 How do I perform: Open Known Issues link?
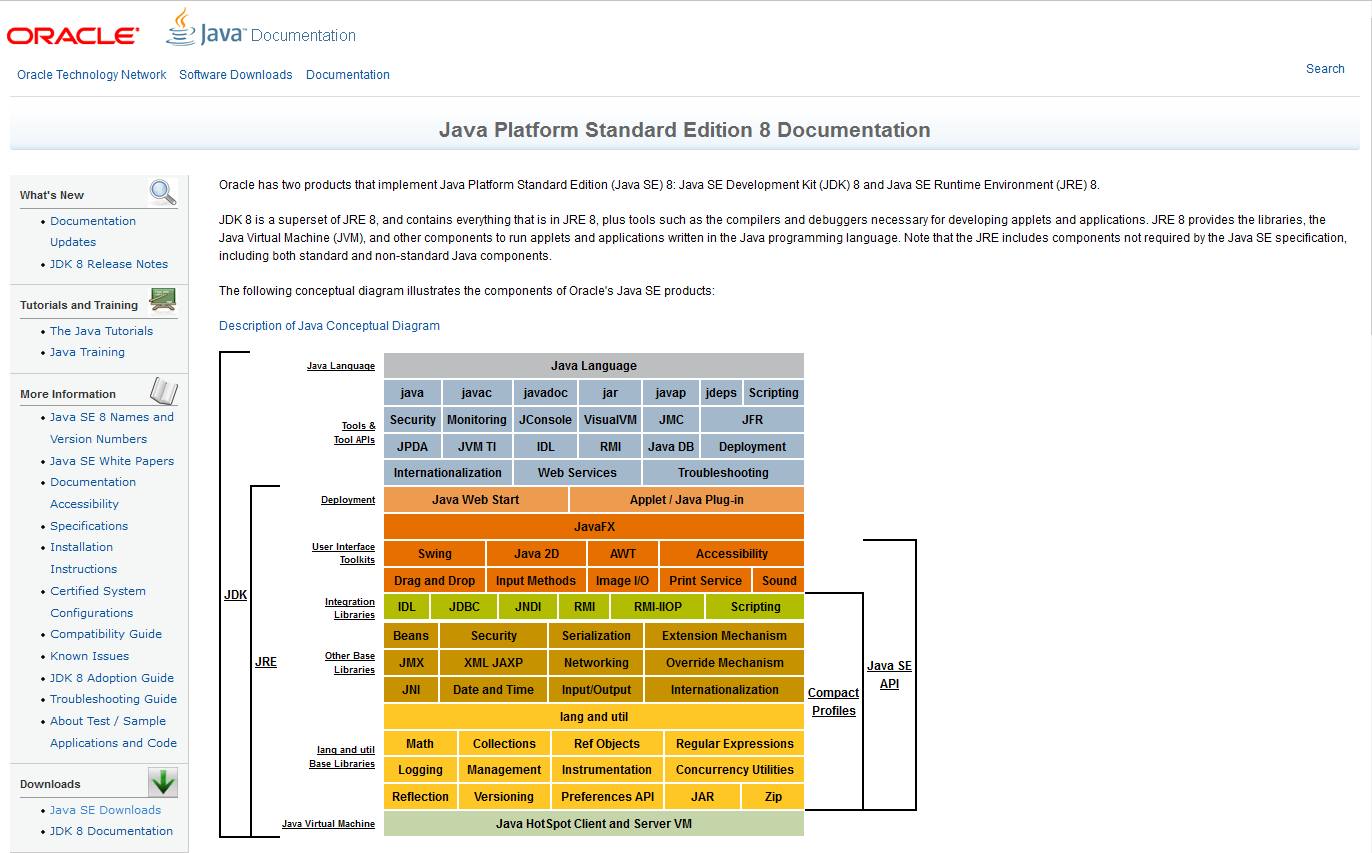coord(90,656)
